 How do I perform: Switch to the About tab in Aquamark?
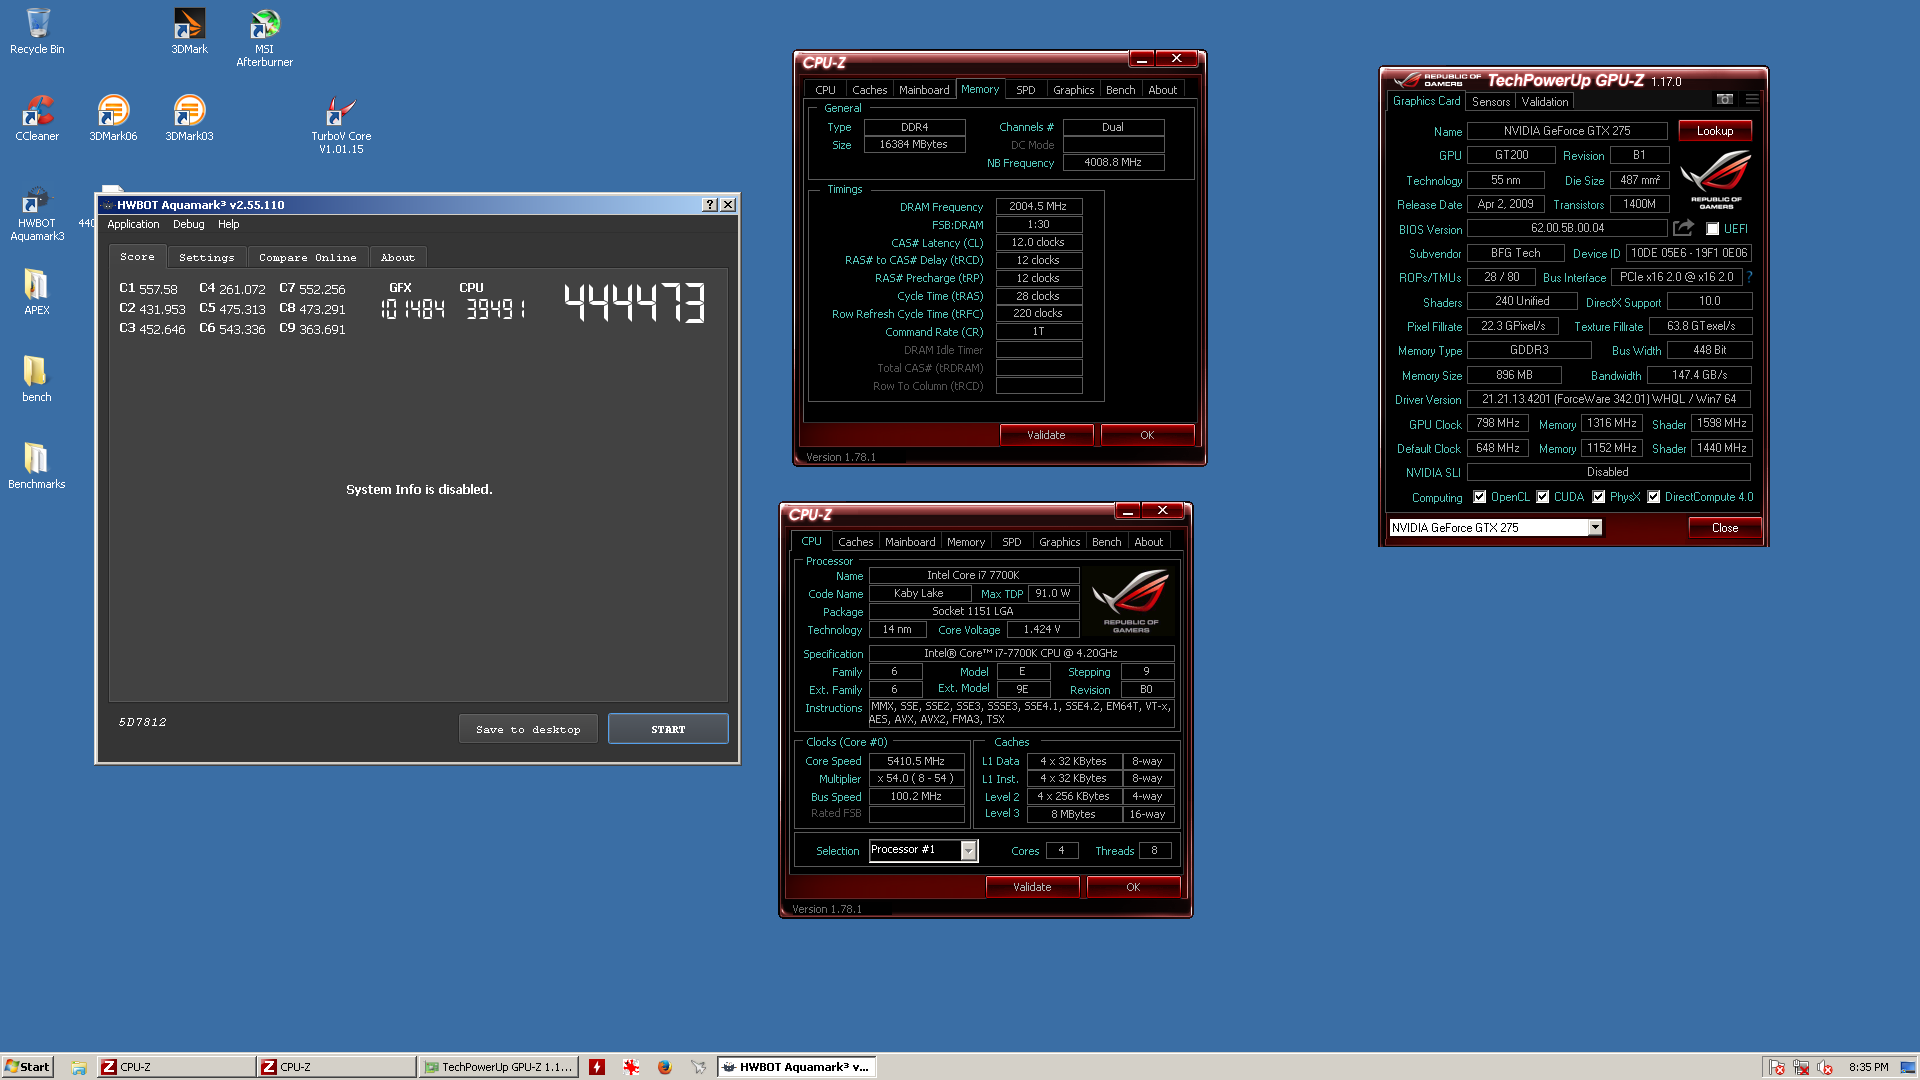397,257
